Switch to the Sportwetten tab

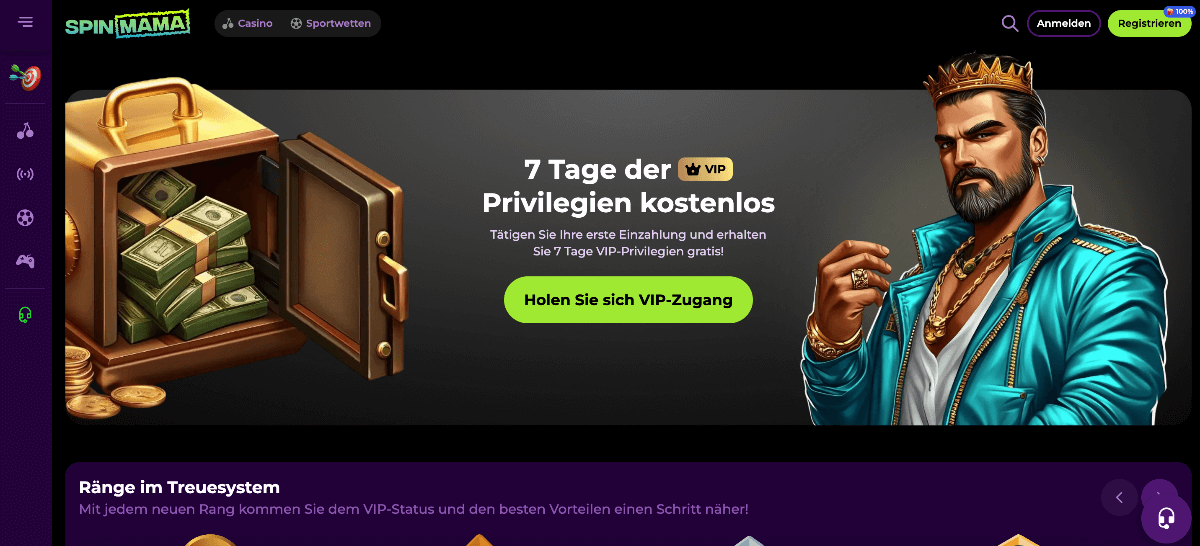click(x=331, y=23)
